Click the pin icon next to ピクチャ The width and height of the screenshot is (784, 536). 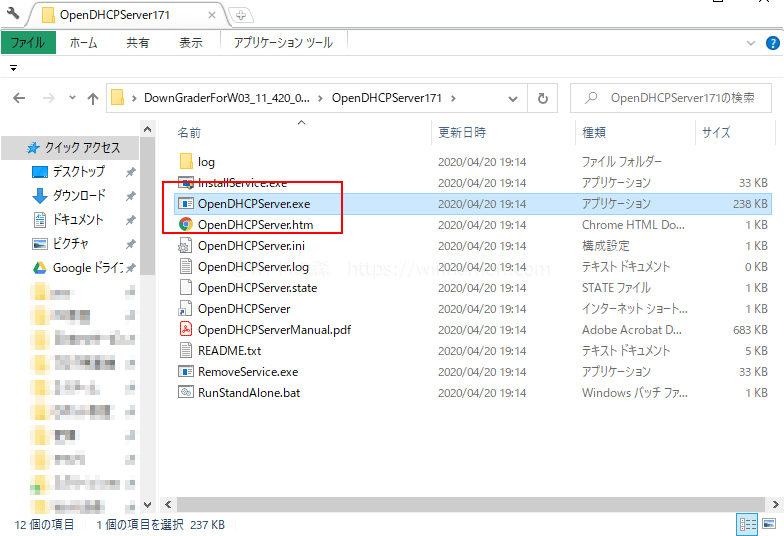tap(130, 244)
